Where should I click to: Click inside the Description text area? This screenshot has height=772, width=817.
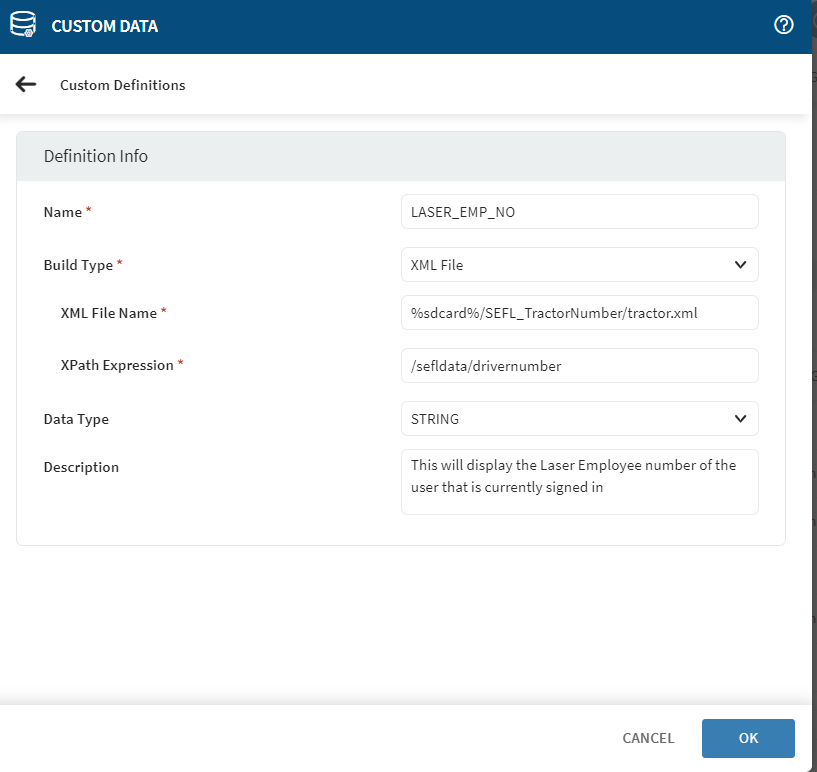click(x=579, y=481)
